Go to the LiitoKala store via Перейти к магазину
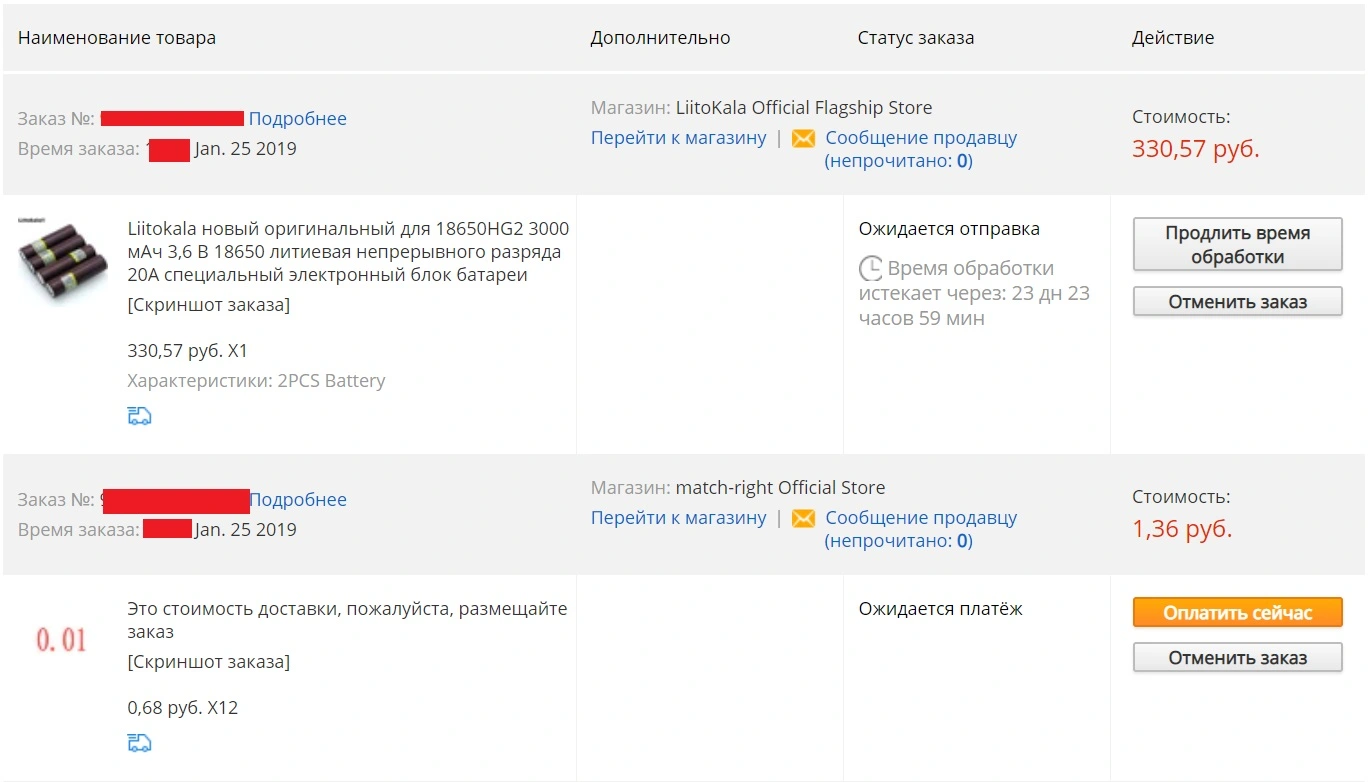 [679, 138]
